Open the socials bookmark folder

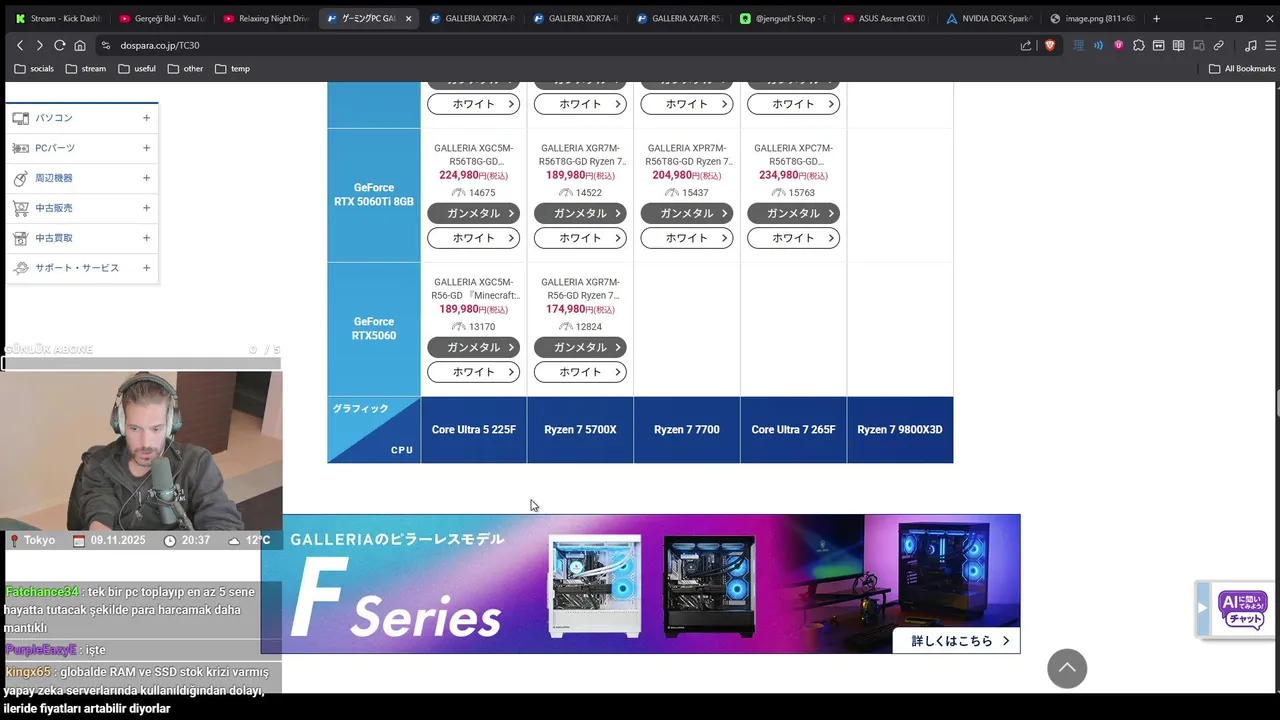[34, 69]
